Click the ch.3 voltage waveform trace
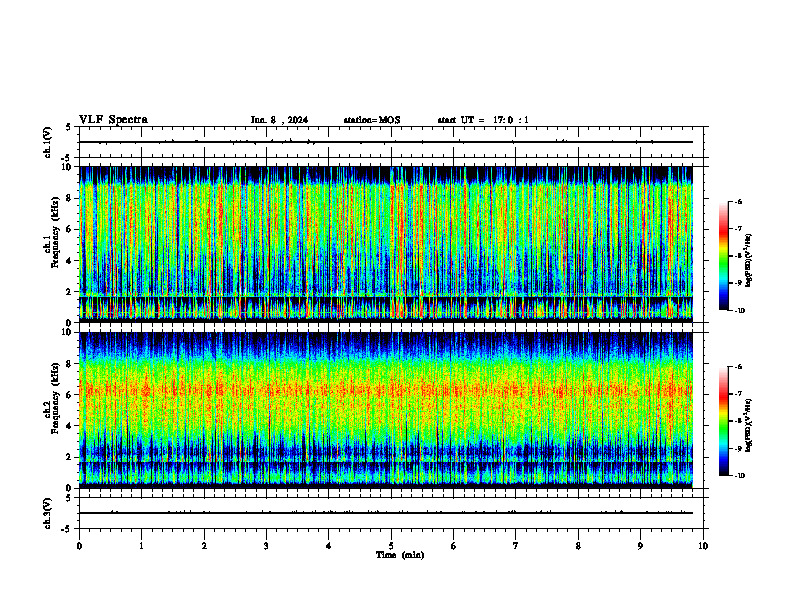Image resolution: width=792 pixels, height=612 pixels. click(386, 513)
